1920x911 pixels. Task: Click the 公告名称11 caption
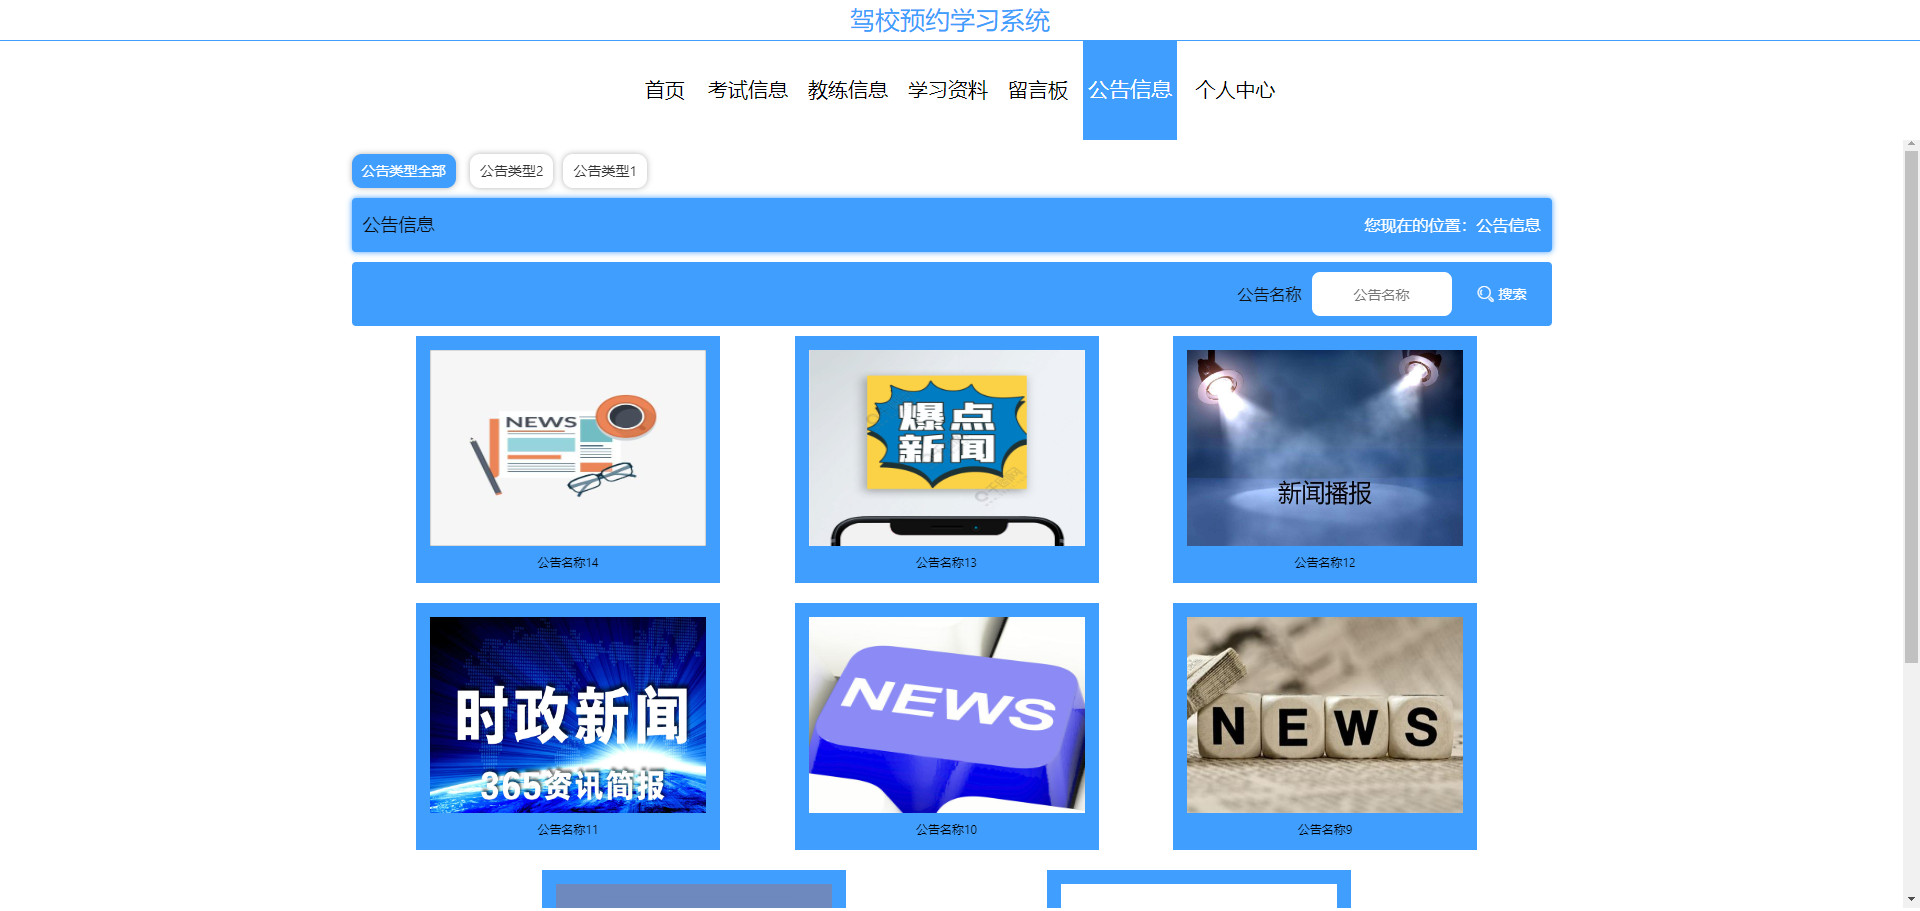coord(568,830)
